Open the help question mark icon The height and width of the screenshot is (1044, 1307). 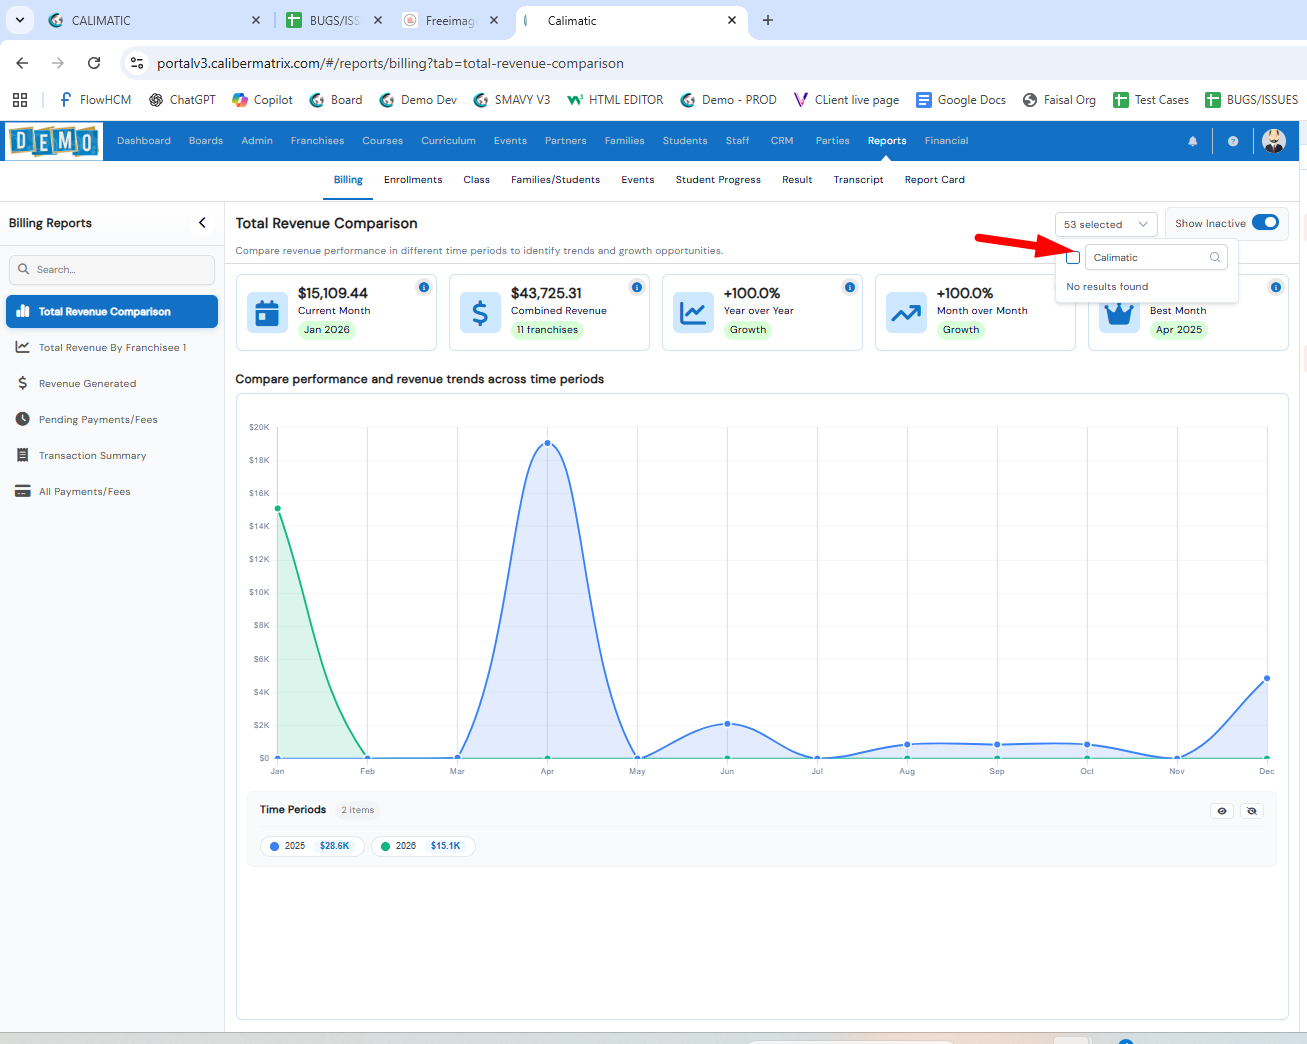pyautogui.click(x=1233, y=141)
